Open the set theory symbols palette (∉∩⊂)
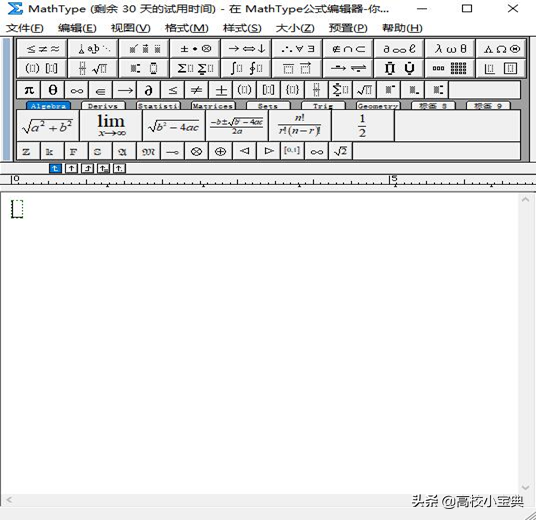536x520 pixels. pos(348,49)
